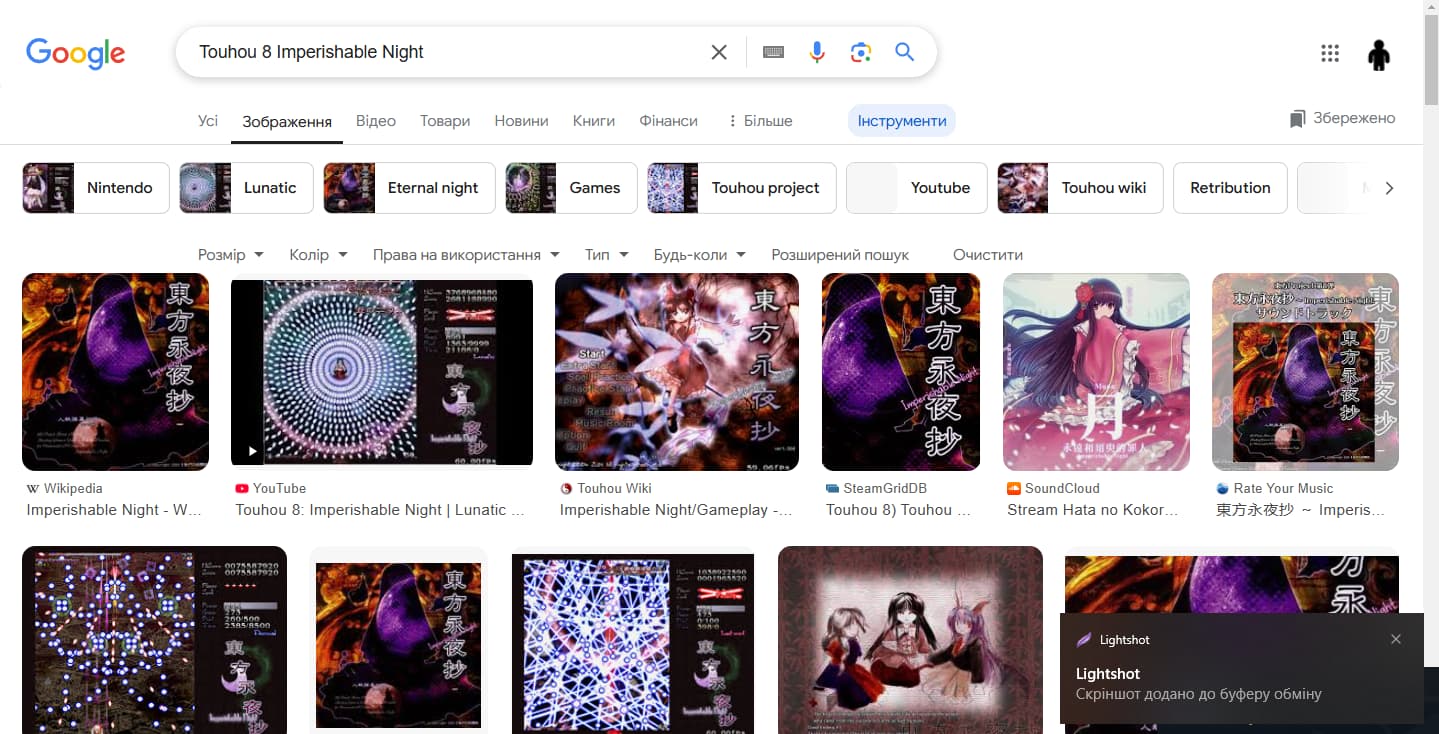The height and width of the screenshot is (734, 1439).
Task: Open the "Touhou 8) Touhou ..." result title
Action: (x=899, y=510)
